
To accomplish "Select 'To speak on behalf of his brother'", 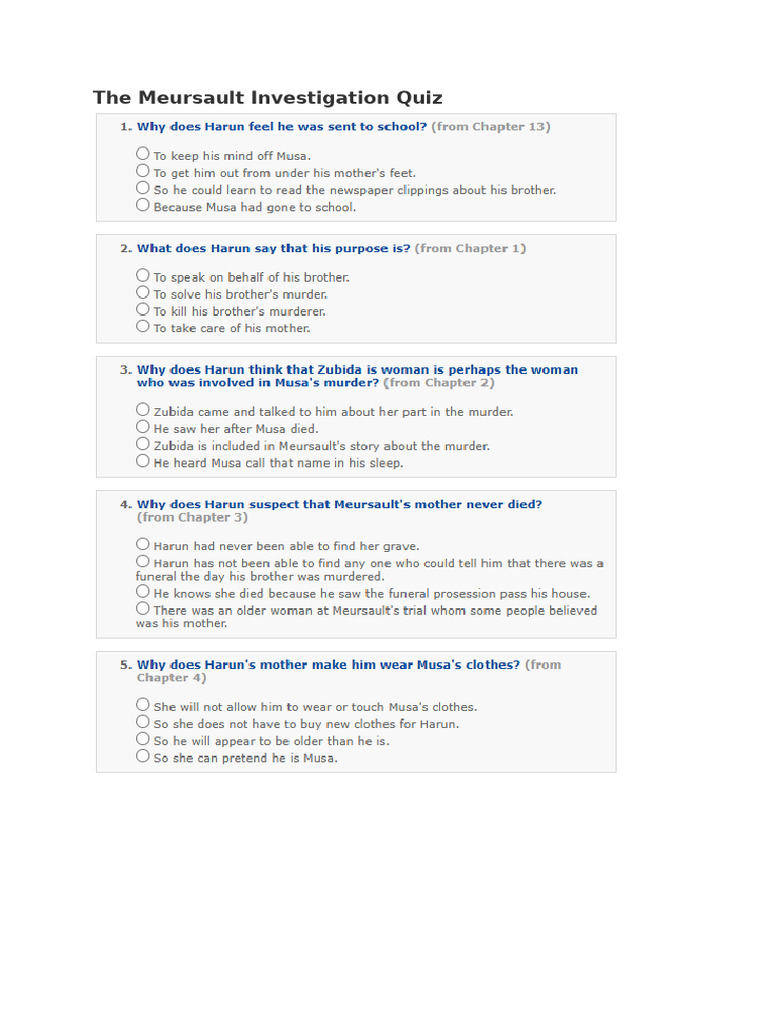I will [x=143, y=275].
